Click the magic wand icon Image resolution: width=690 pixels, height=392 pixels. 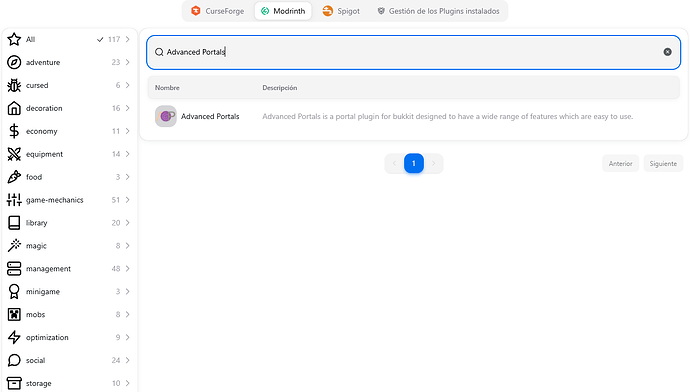point(14,245)
